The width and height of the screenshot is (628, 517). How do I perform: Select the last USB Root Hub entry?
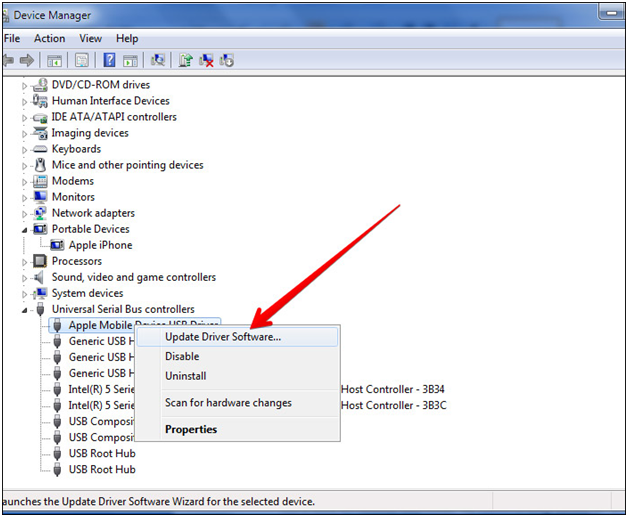tap(102, 469)
